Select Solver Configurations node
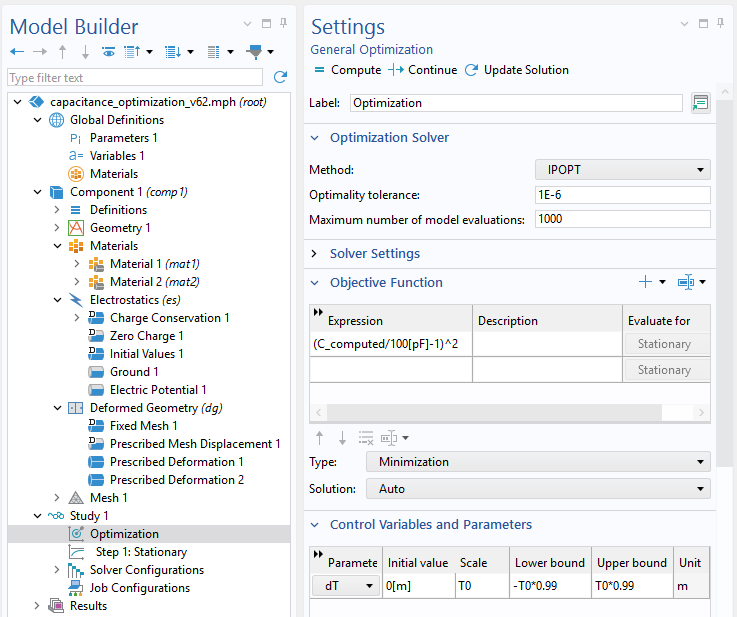The image size is (737, 617). [147, 570]
